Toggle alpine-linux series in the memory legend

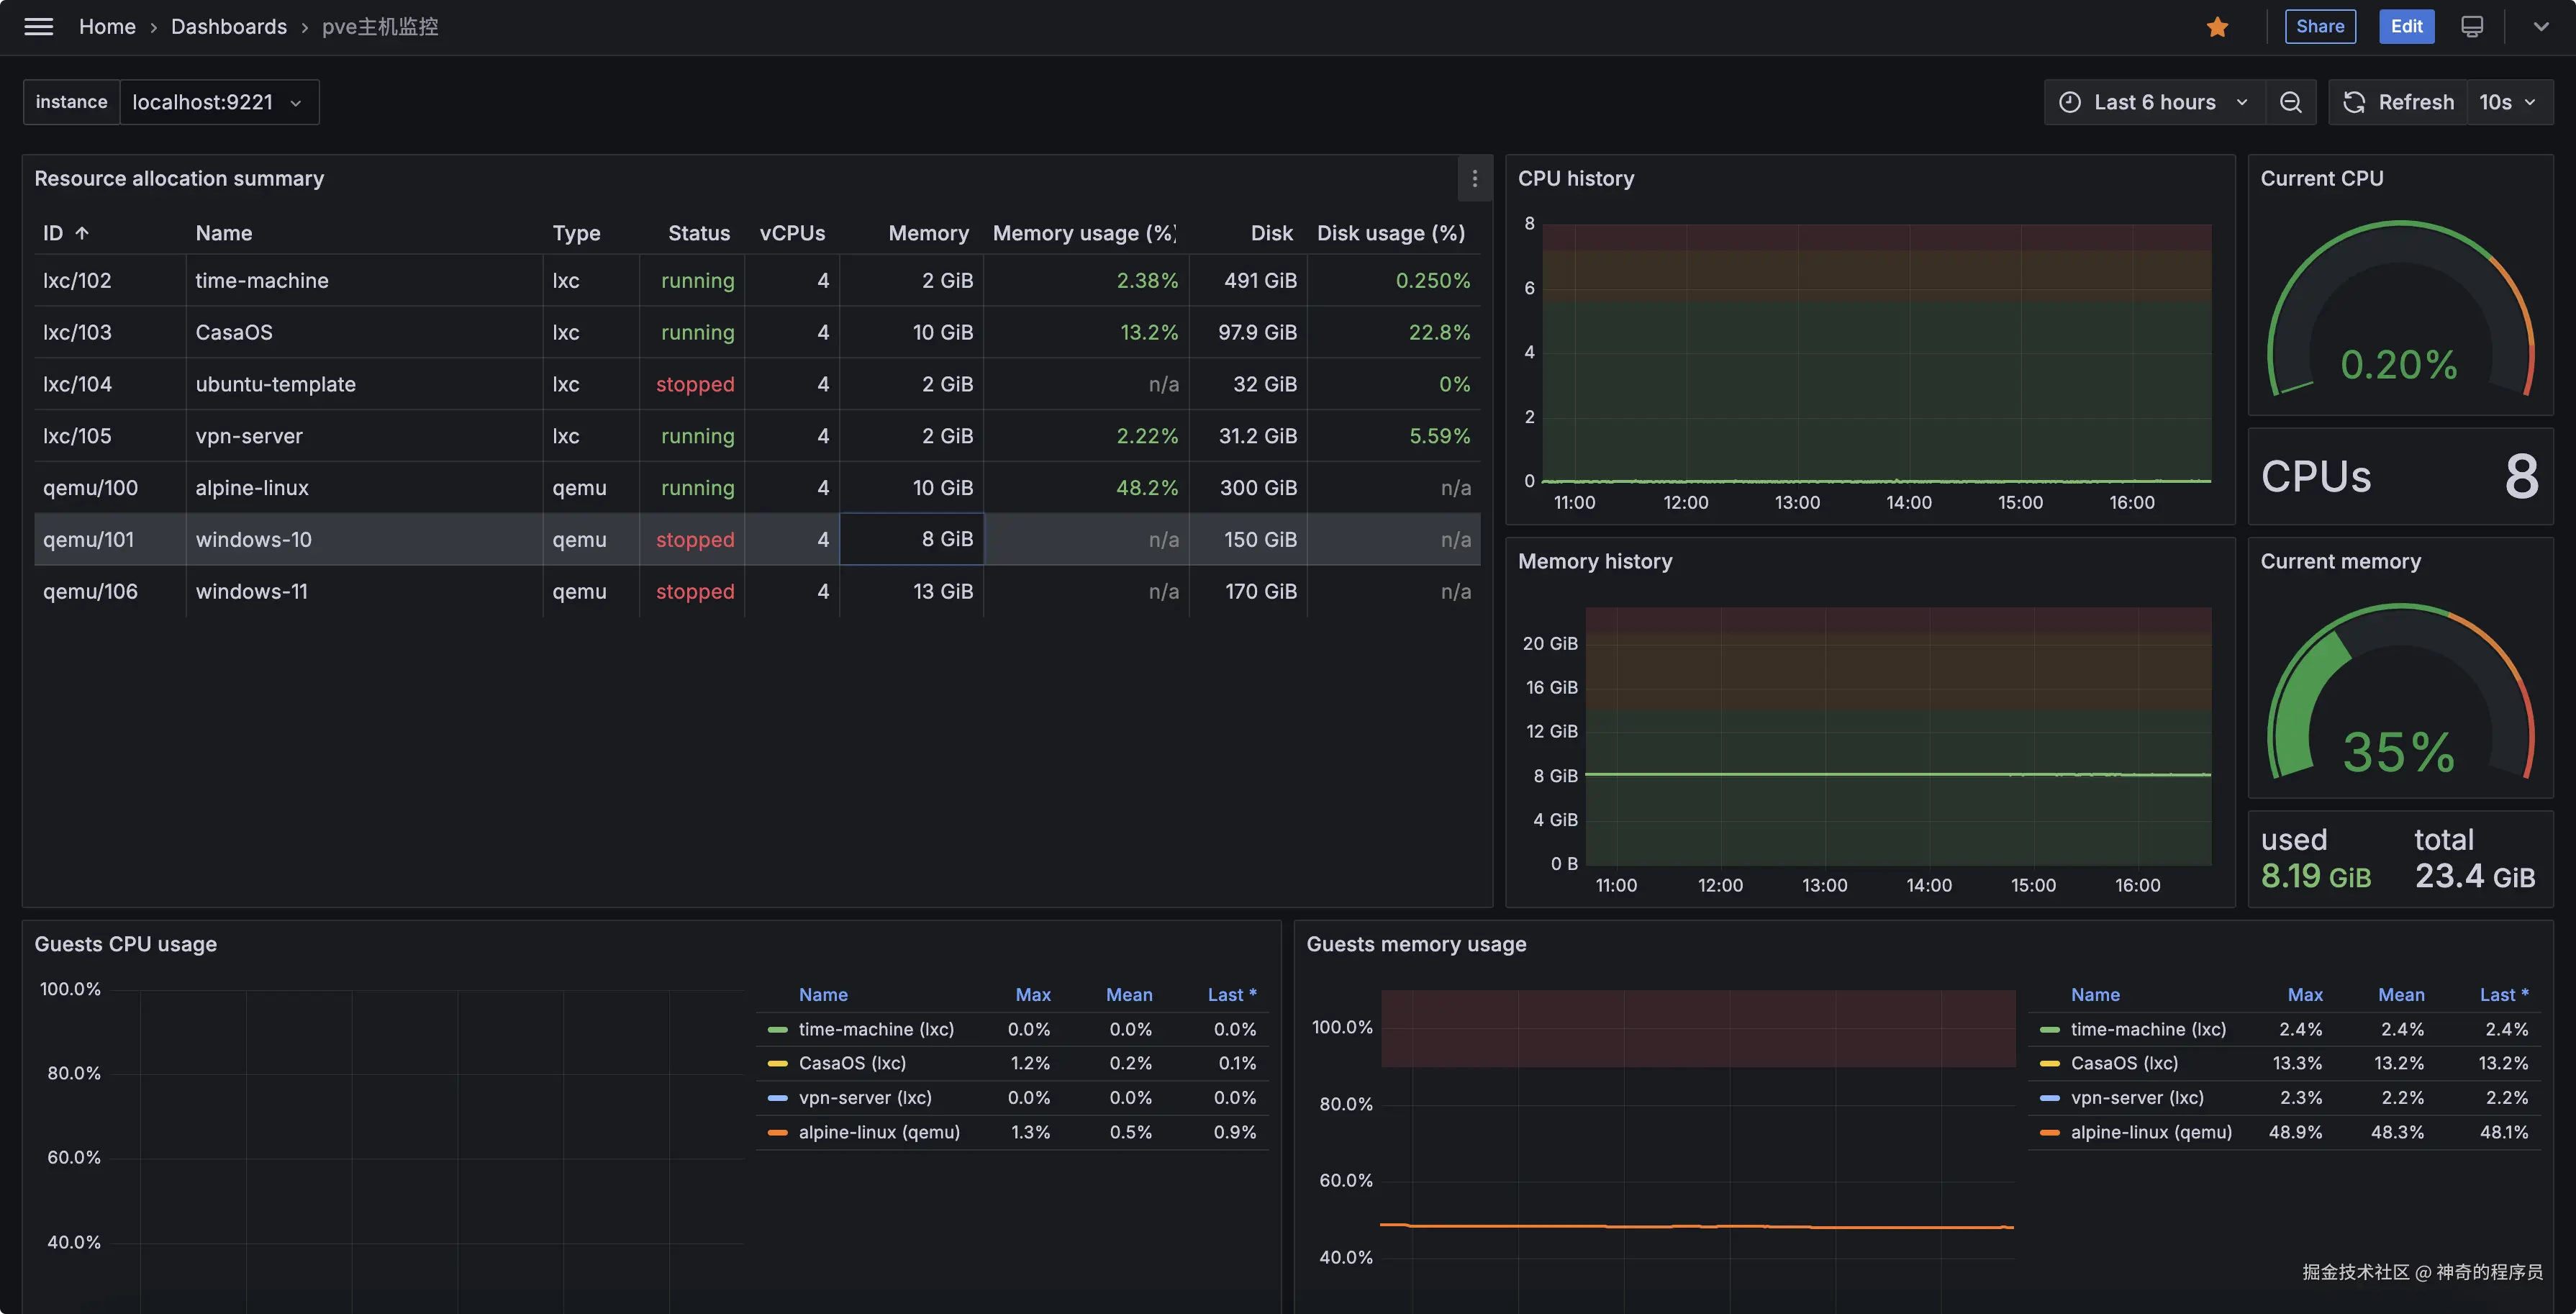coord(2150,1132)
